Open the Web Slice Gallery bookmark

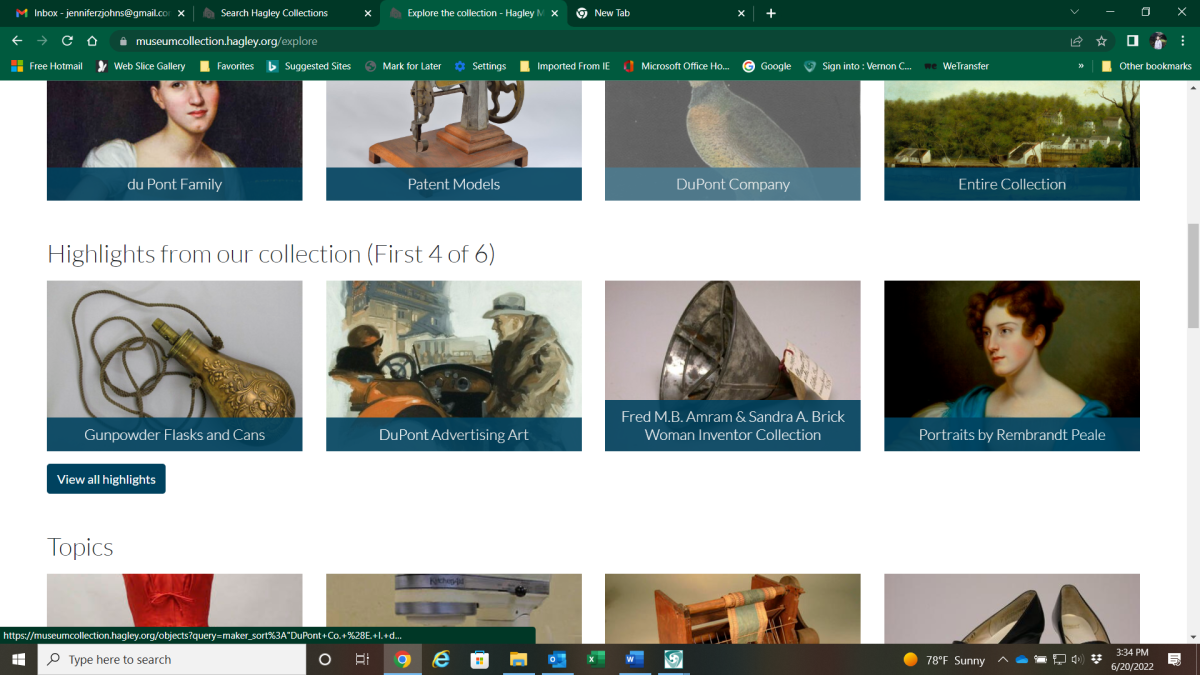tap(141, 66)
